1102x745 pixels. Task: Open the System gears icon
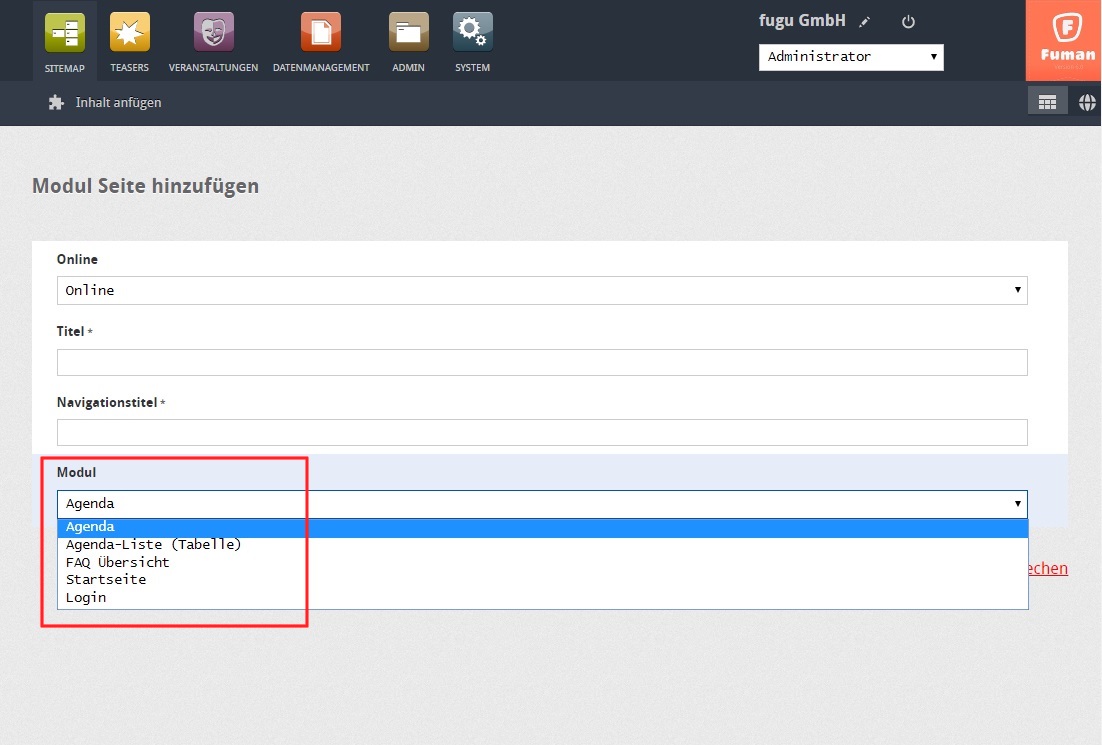[472, 33]
